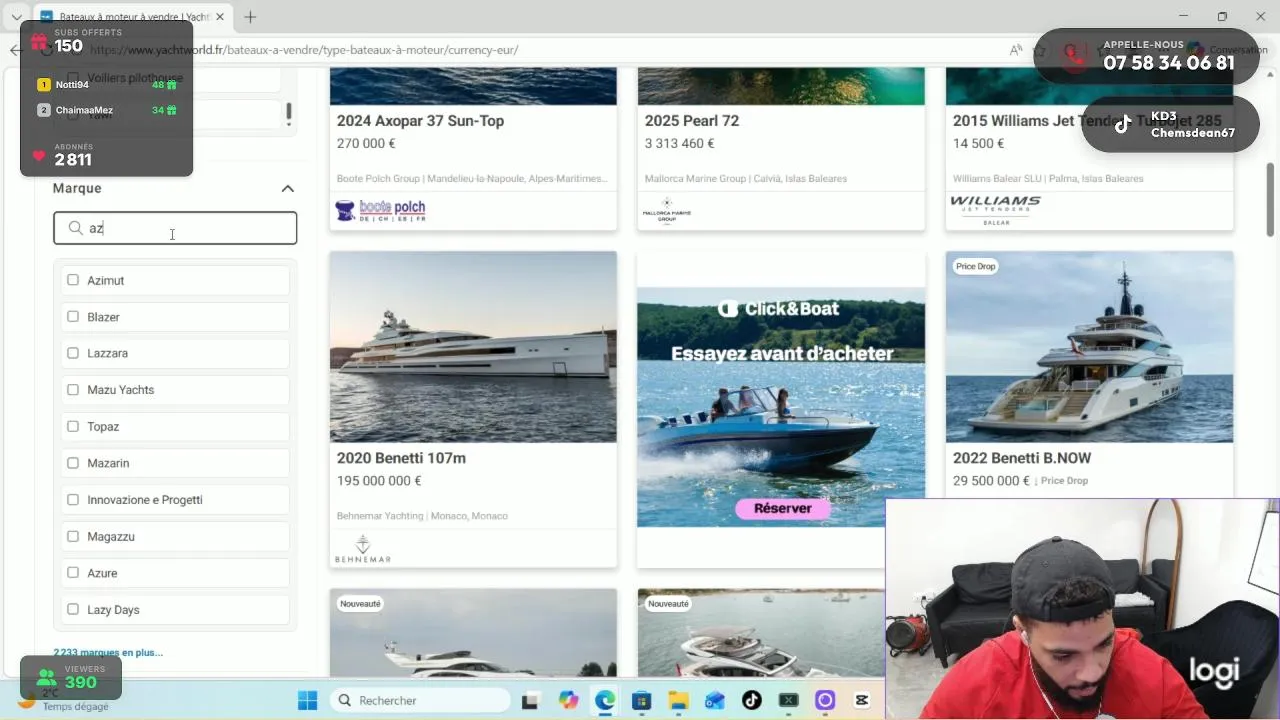The height and width of the screenshot is (720, 1280).
Task: Open the 2025 Pearl 72 listing title
Action: click(x=692, y=120)
